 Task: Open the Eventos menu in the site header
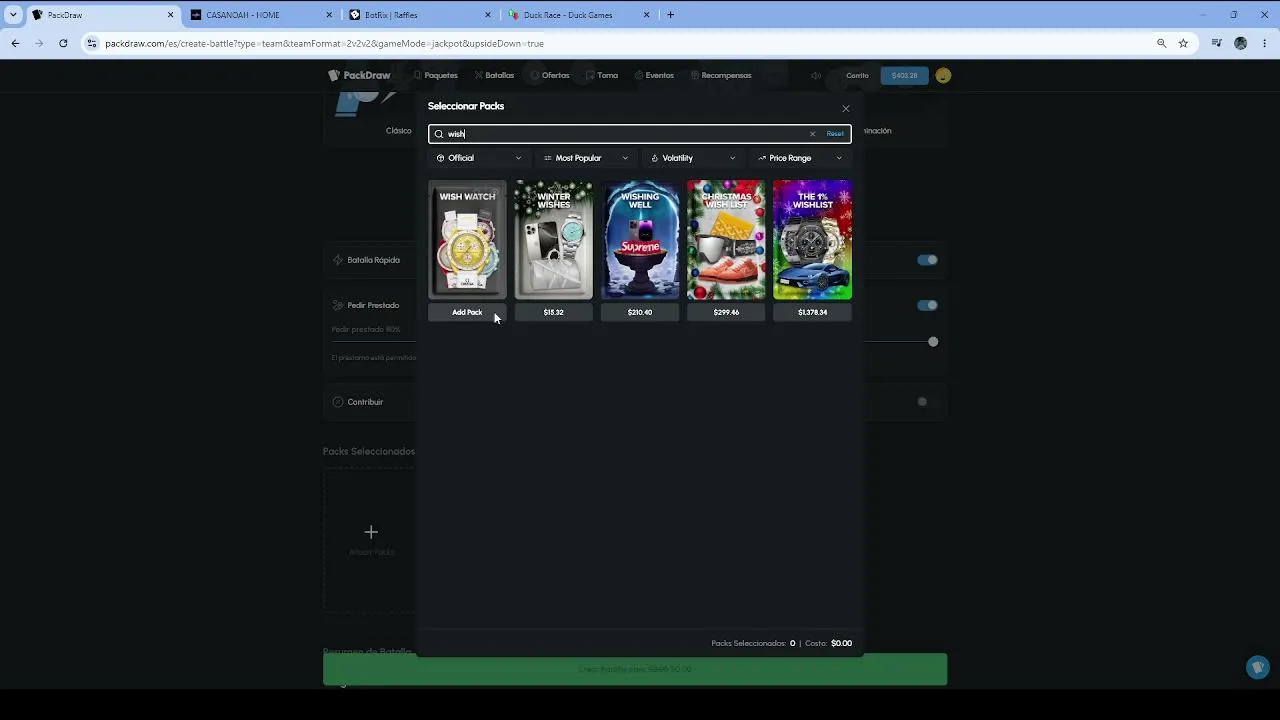point(654,75)
